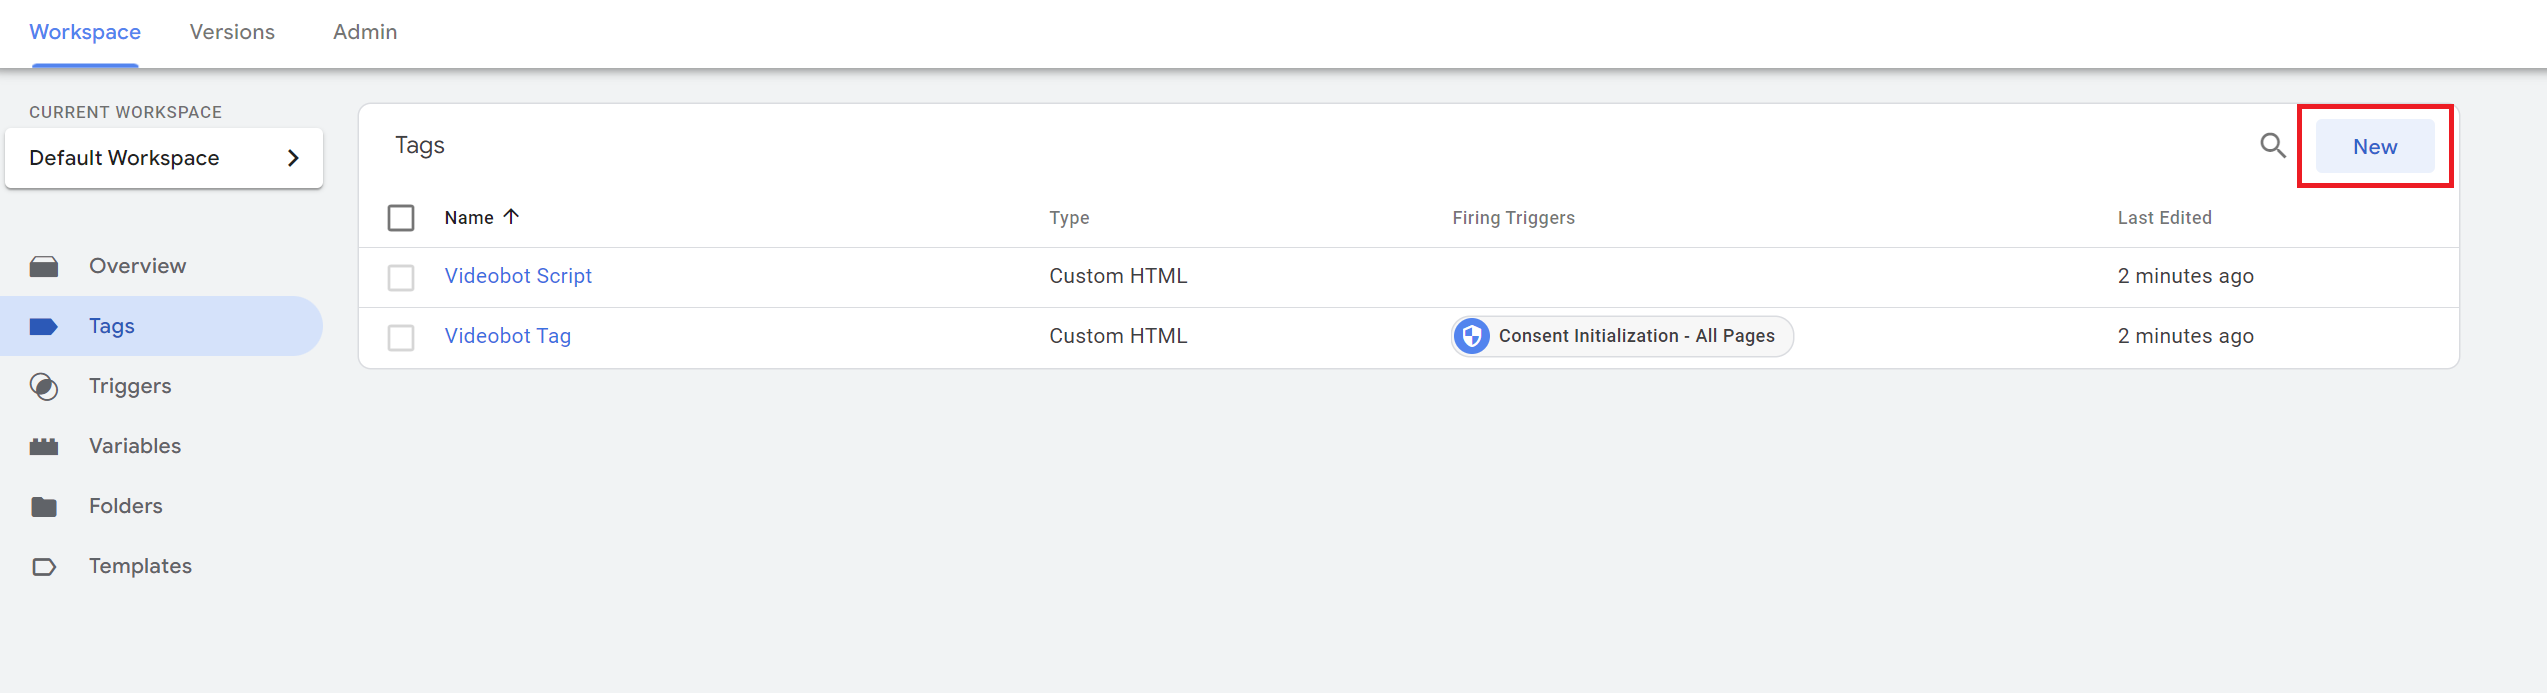Click the search magnifier icon in Tags
The width and height of the screenshot is (2547, 693).
coord(2272,146)
